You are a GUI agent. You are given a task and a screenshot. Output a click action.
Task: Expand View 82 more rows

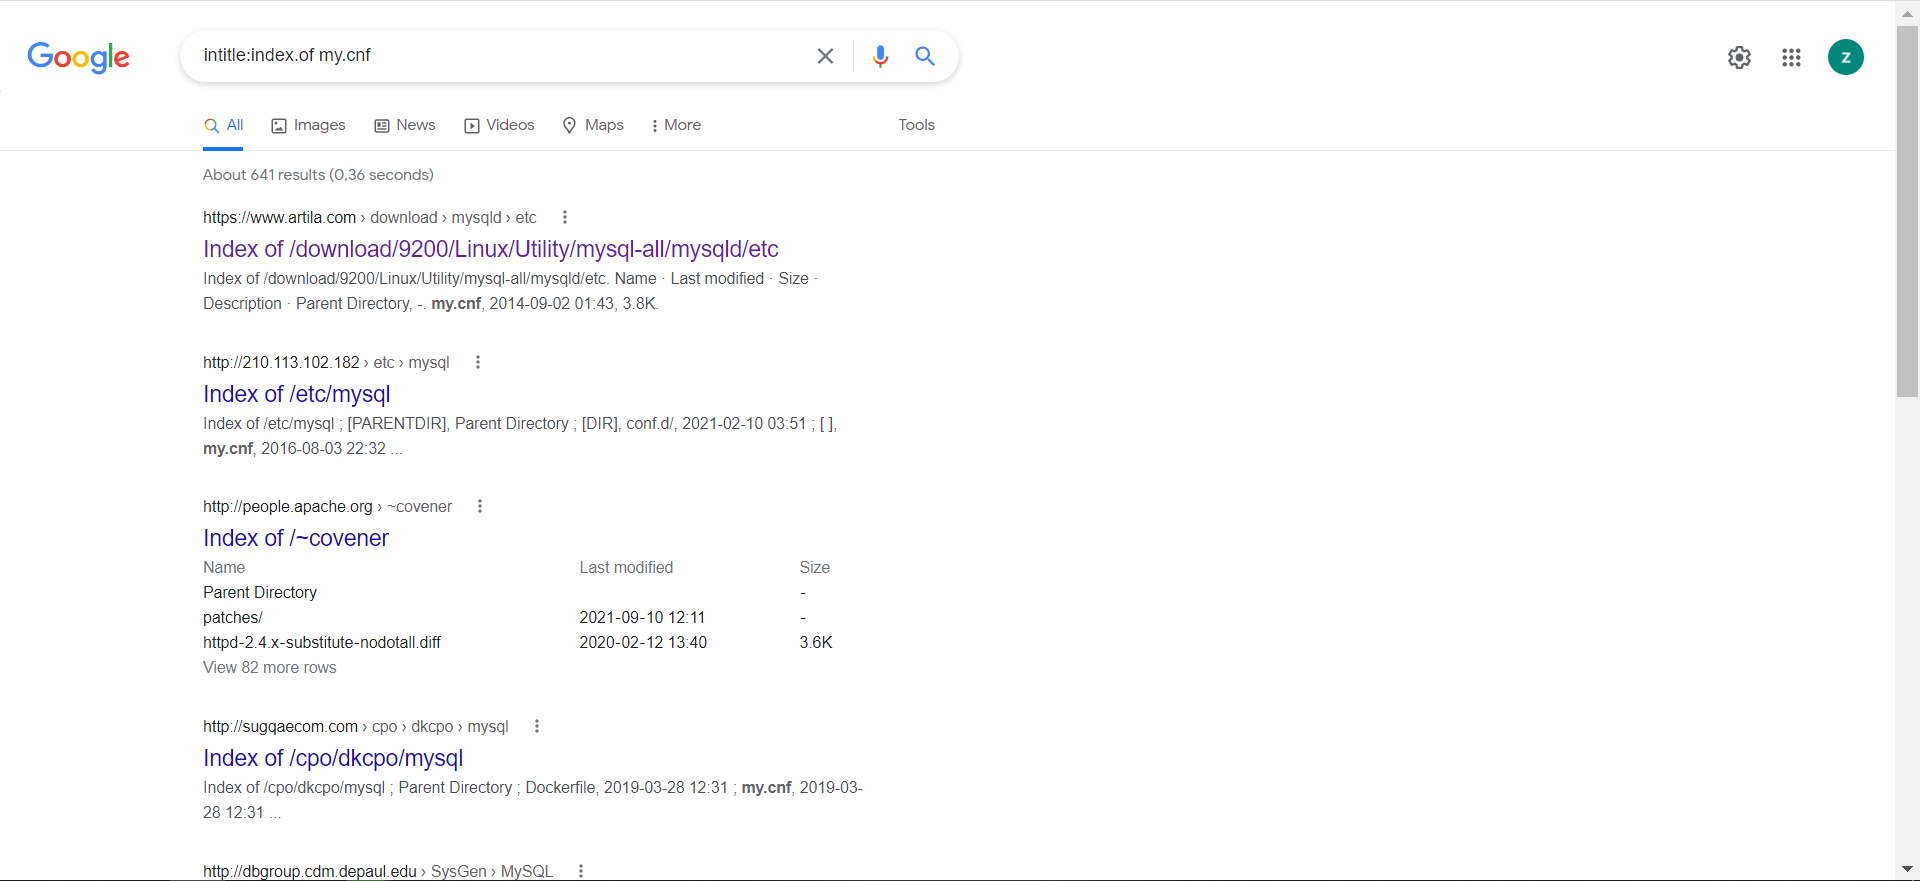[x=270, y=667]
